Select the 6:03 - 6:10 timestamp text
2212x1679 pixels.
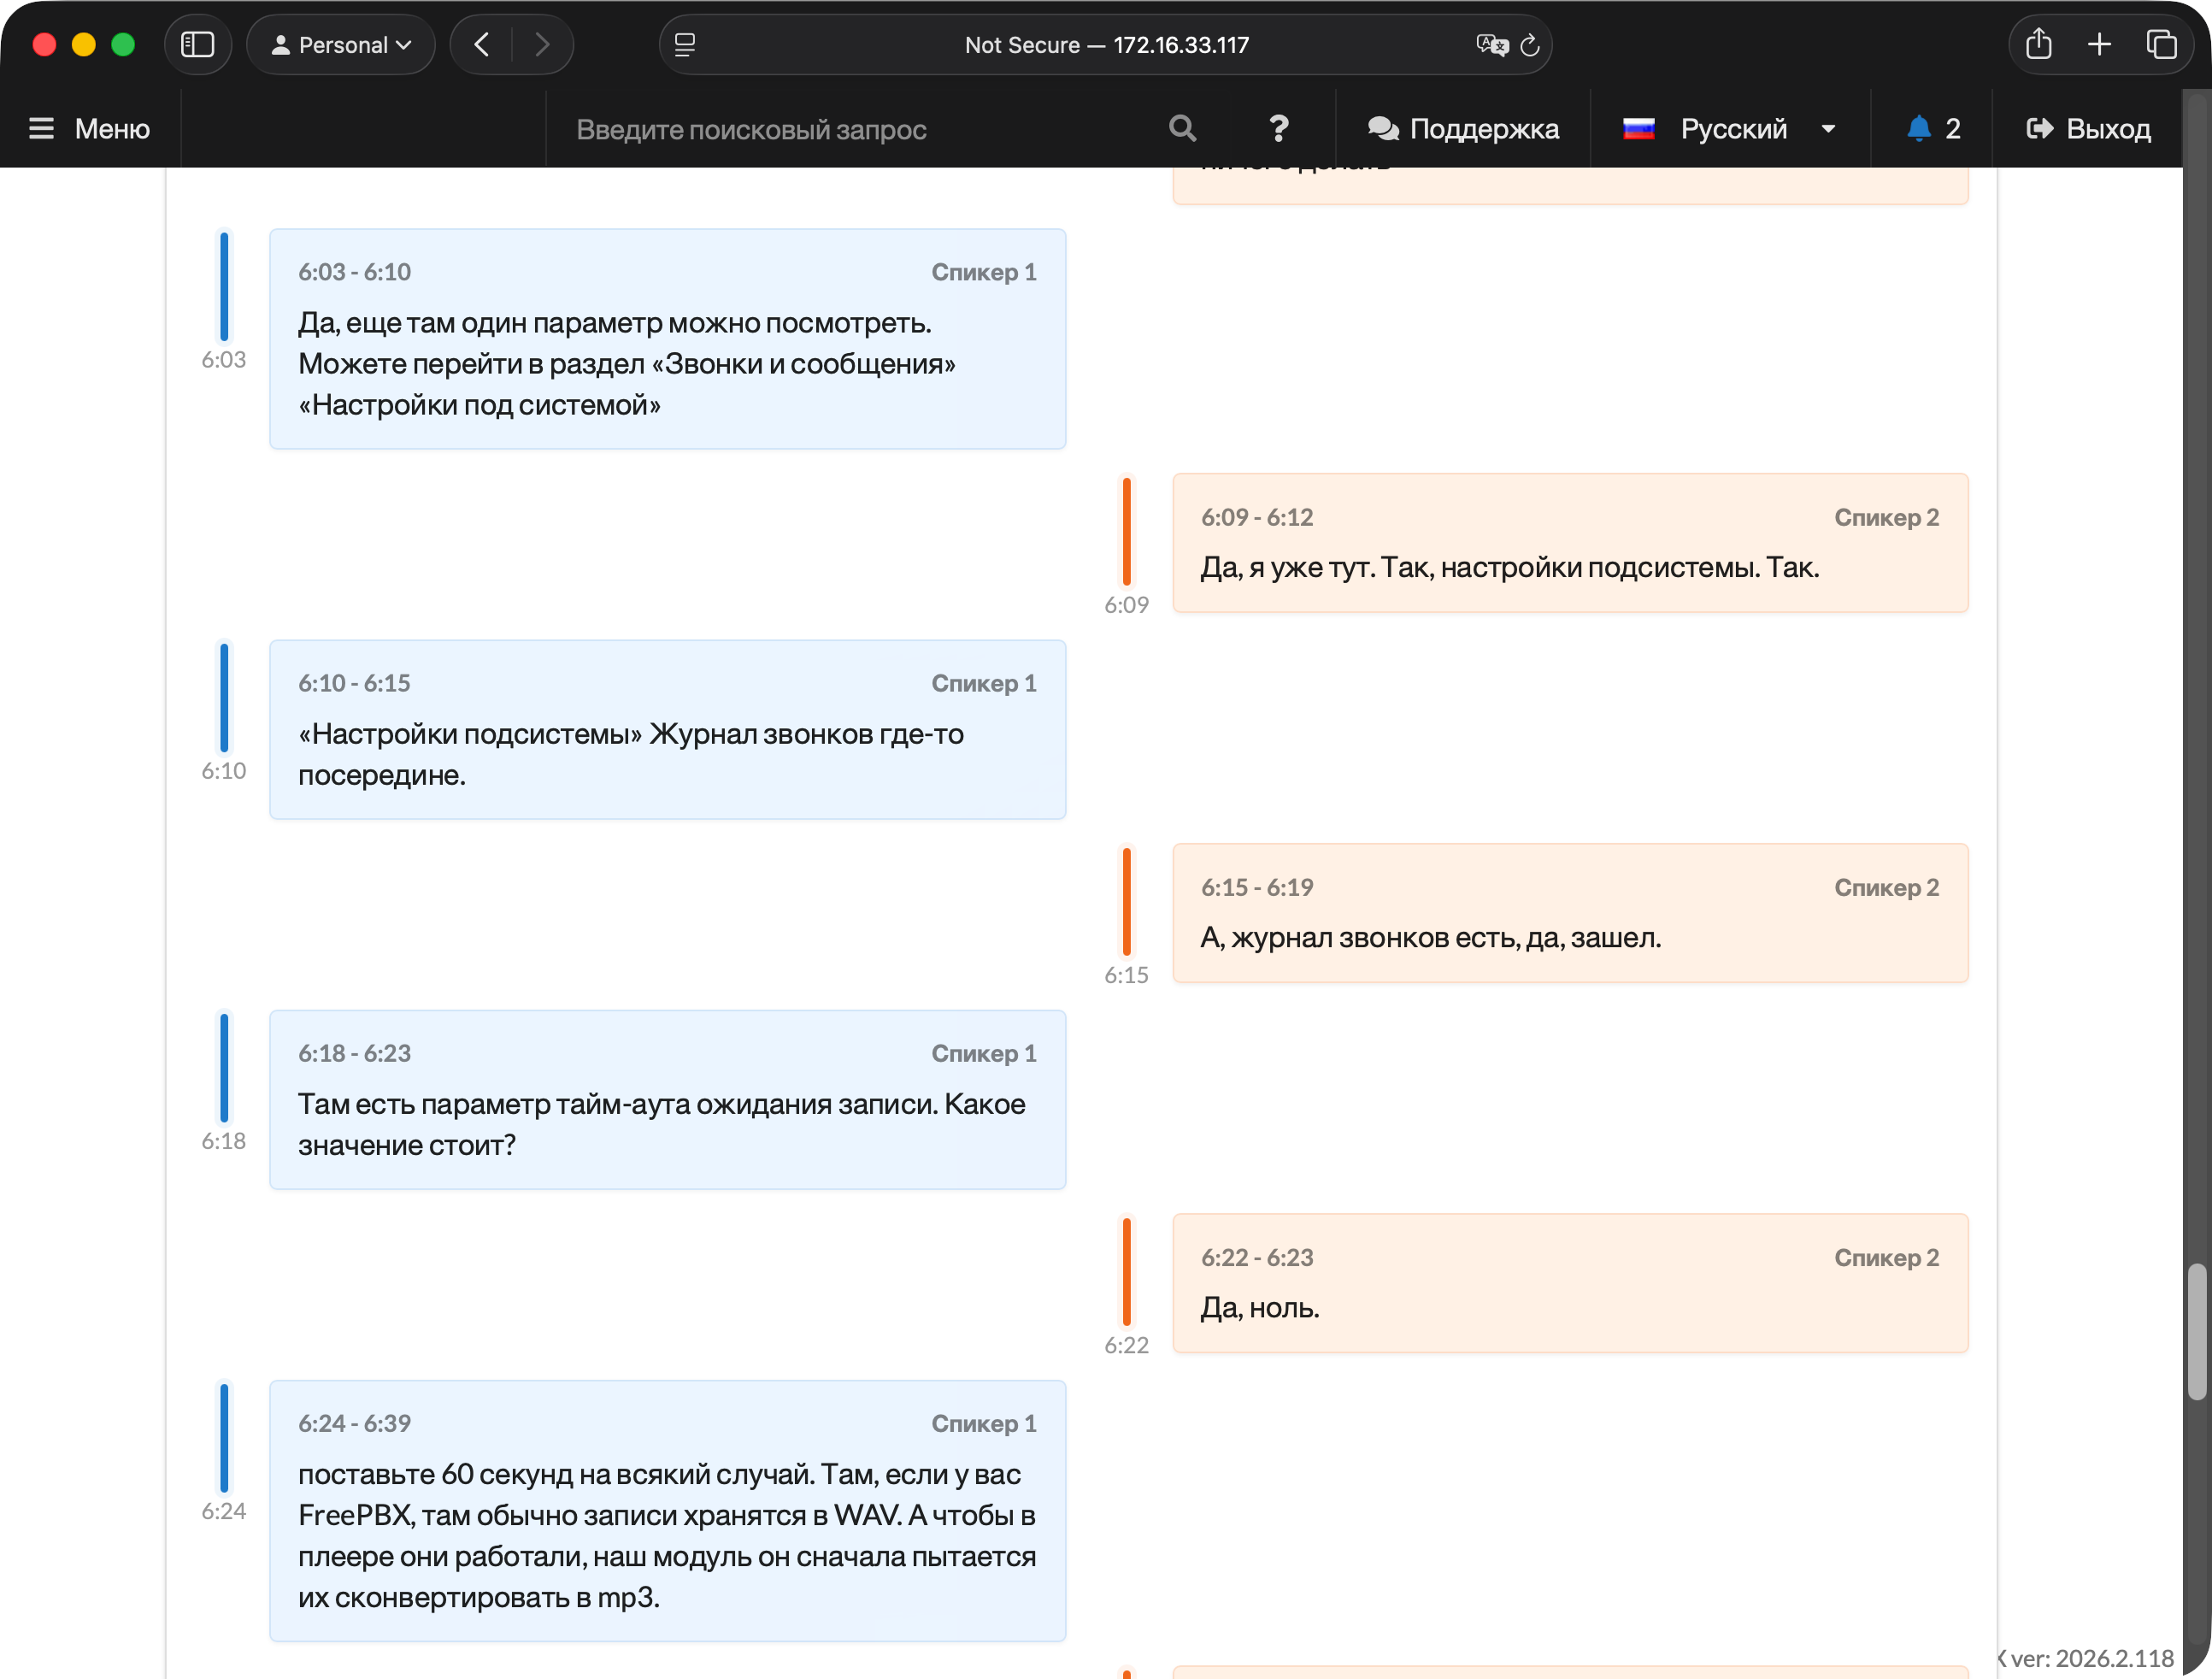coord(354,272)
